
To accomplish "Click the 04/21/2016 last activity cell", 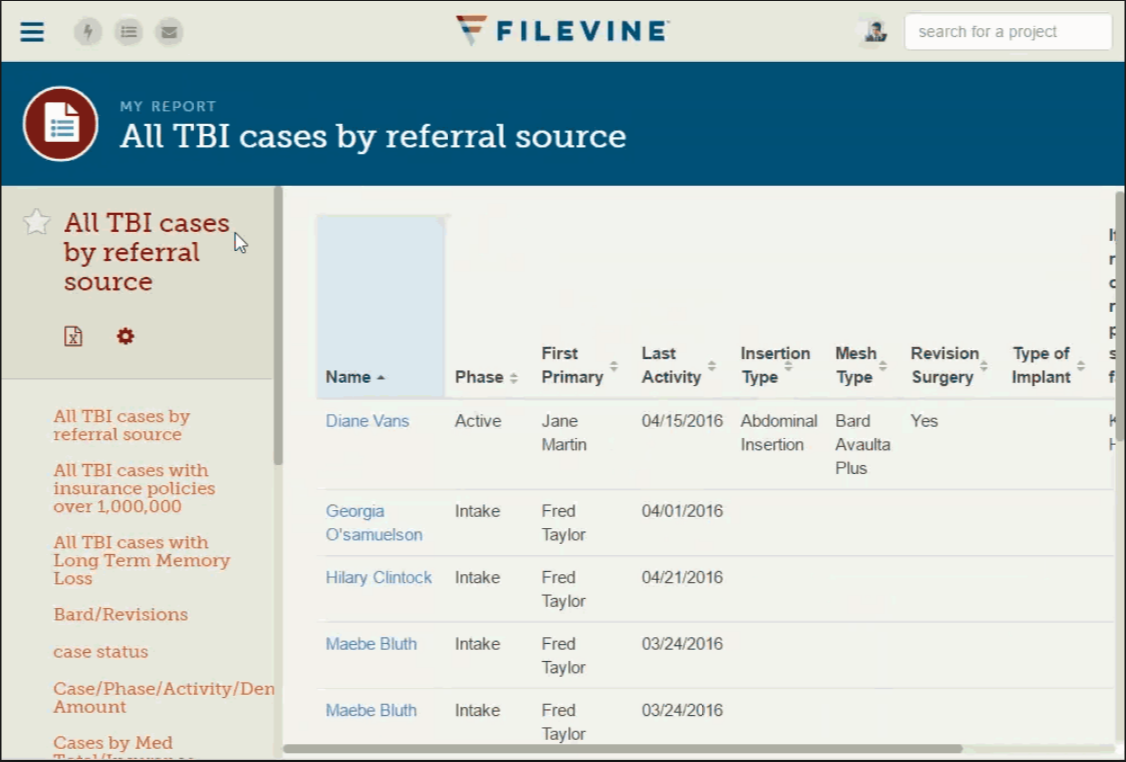I will tap(682, 577).
